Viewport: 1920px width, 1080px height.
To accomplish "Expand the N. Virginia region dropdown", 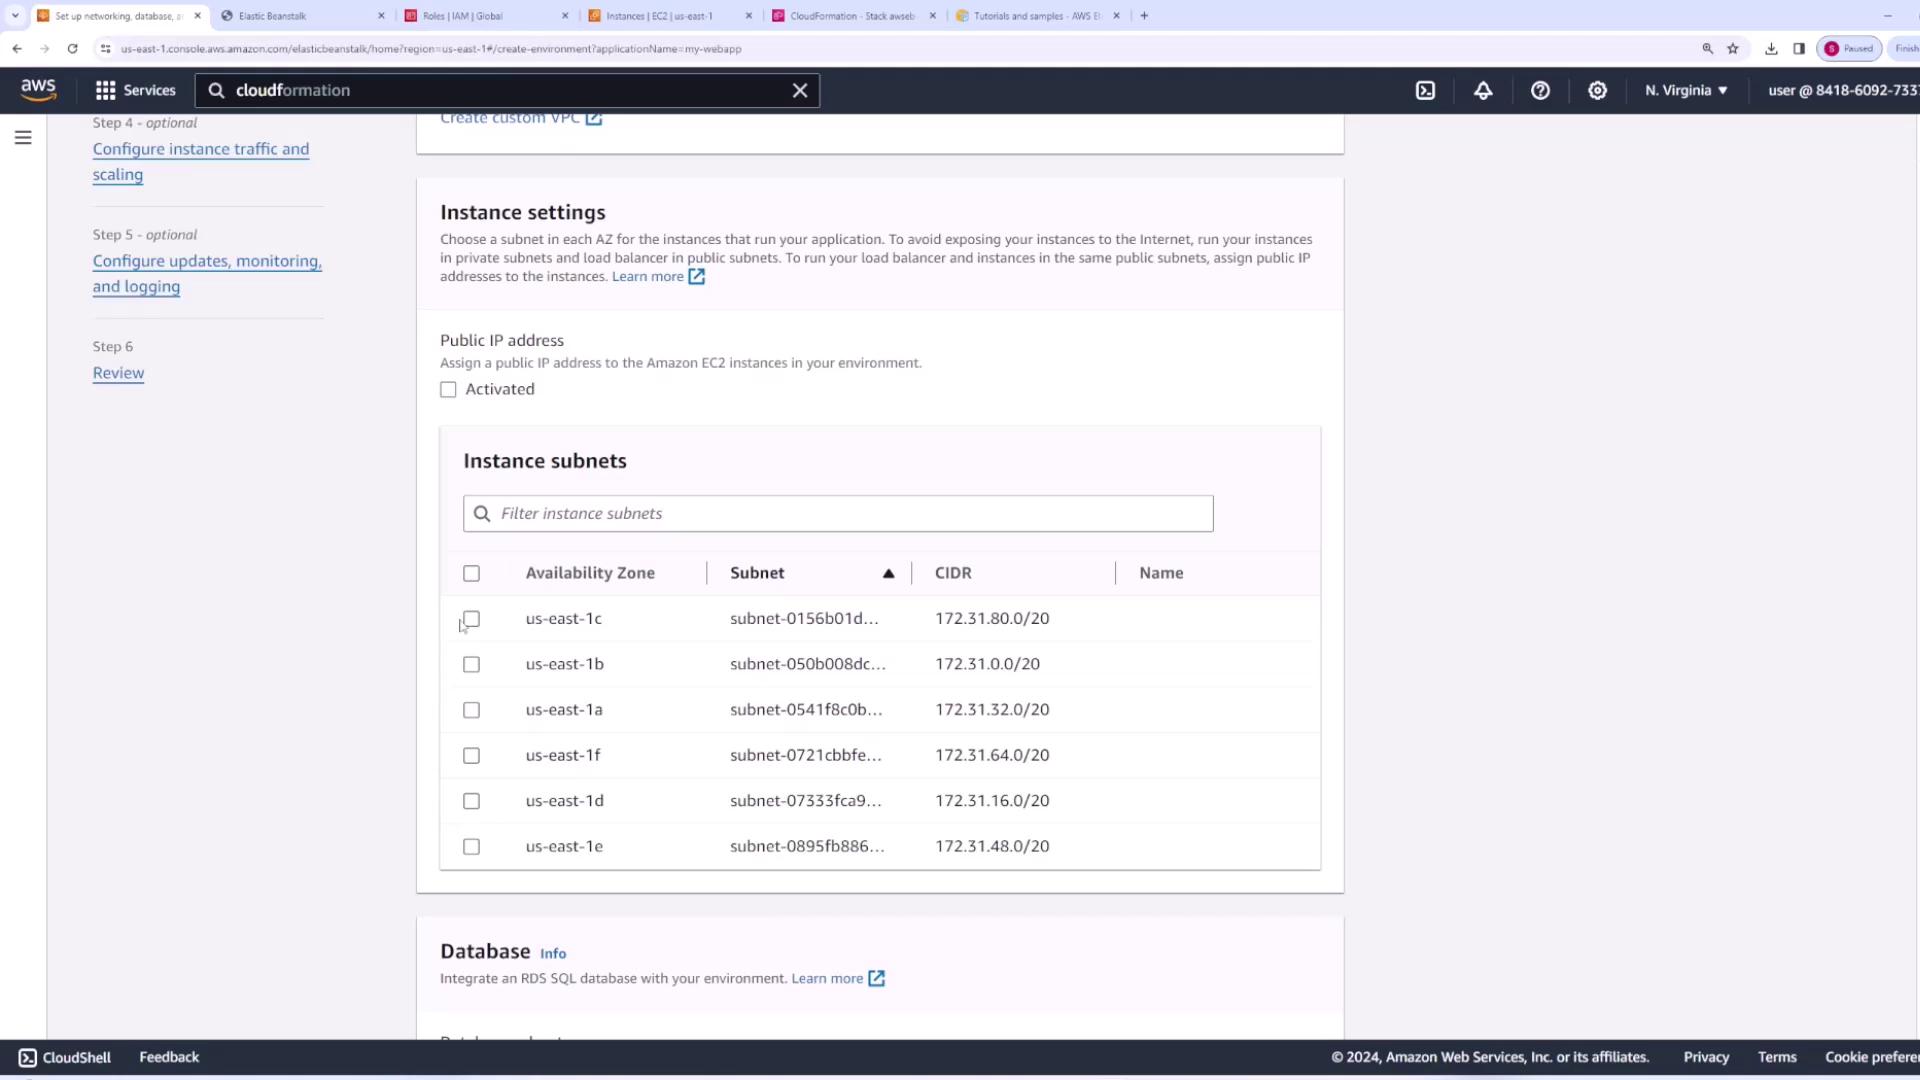I will pos(1686,90).
